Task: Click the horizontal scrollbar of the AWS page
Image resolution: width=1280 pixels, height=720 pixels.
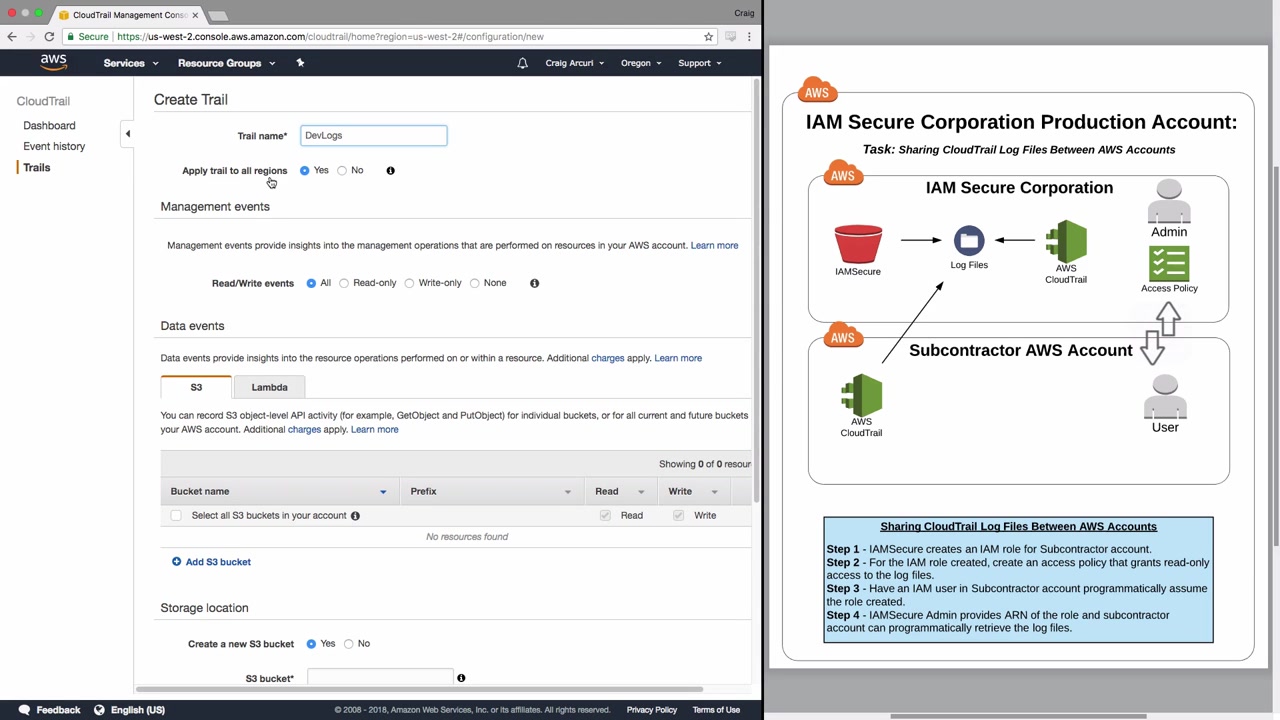Action: [420, 689]
